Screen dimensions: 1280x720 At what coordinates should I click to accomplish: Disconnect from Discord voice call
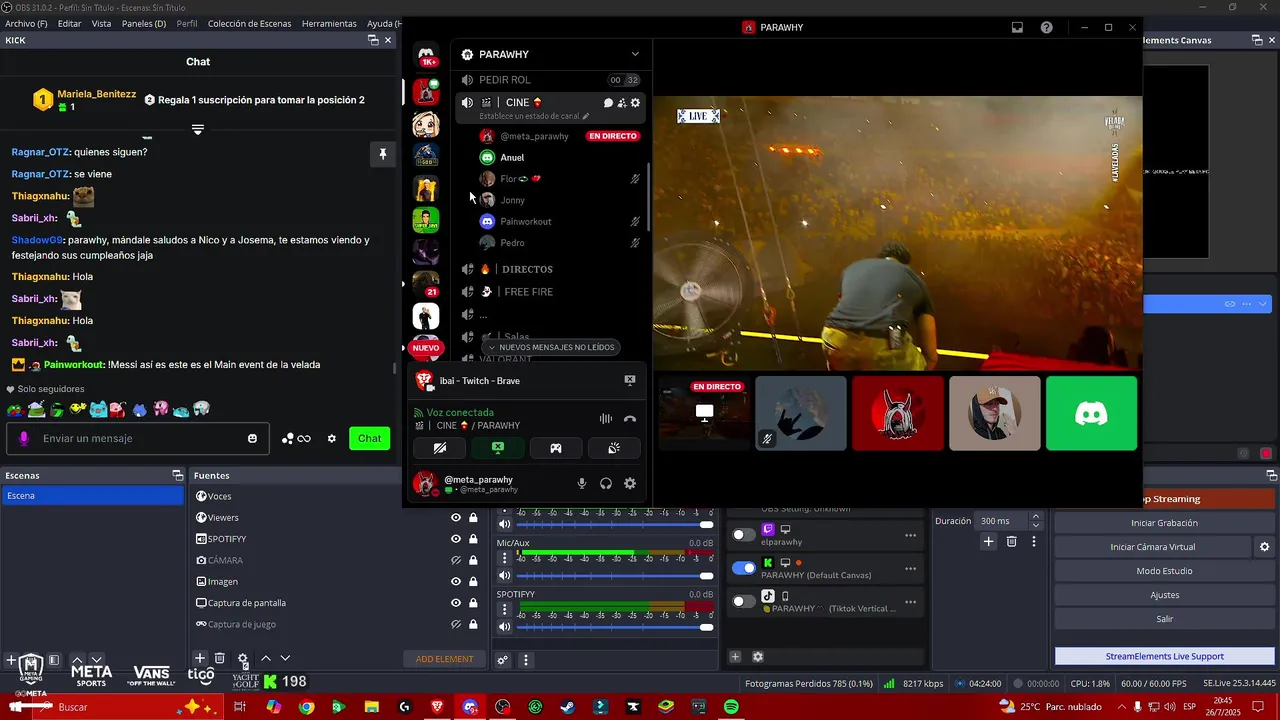click(x=630, y=419)
